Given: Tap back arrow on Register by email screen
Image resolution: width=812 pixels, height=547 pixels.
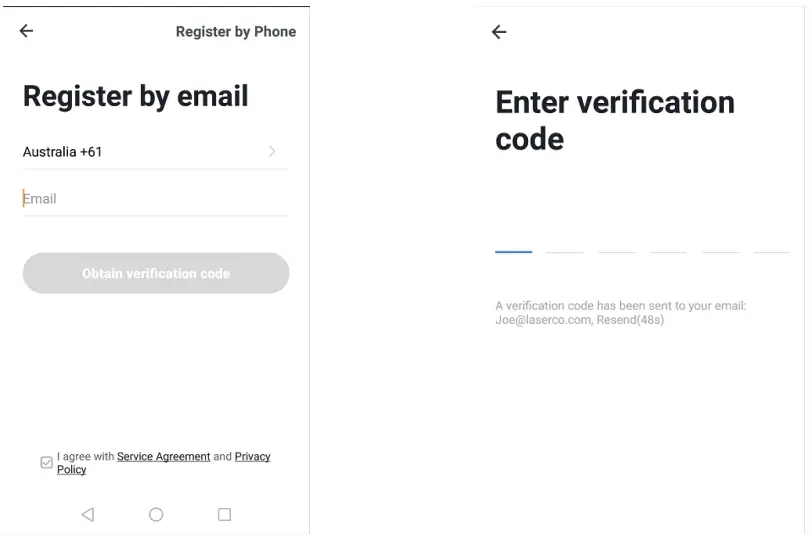Looking at the screenshot, I should tap(26, 31).
